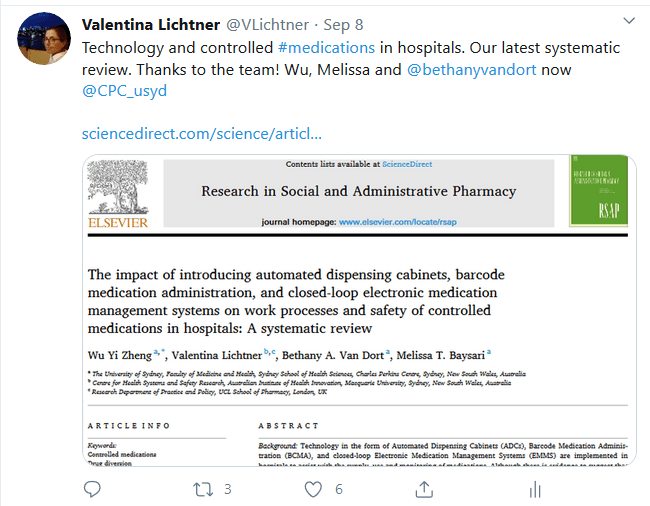Image resolution: width=650 pixels, height=506 pixels.
Task: Open the Sep 8 tweet timestamp
Action: pos(346,23)
